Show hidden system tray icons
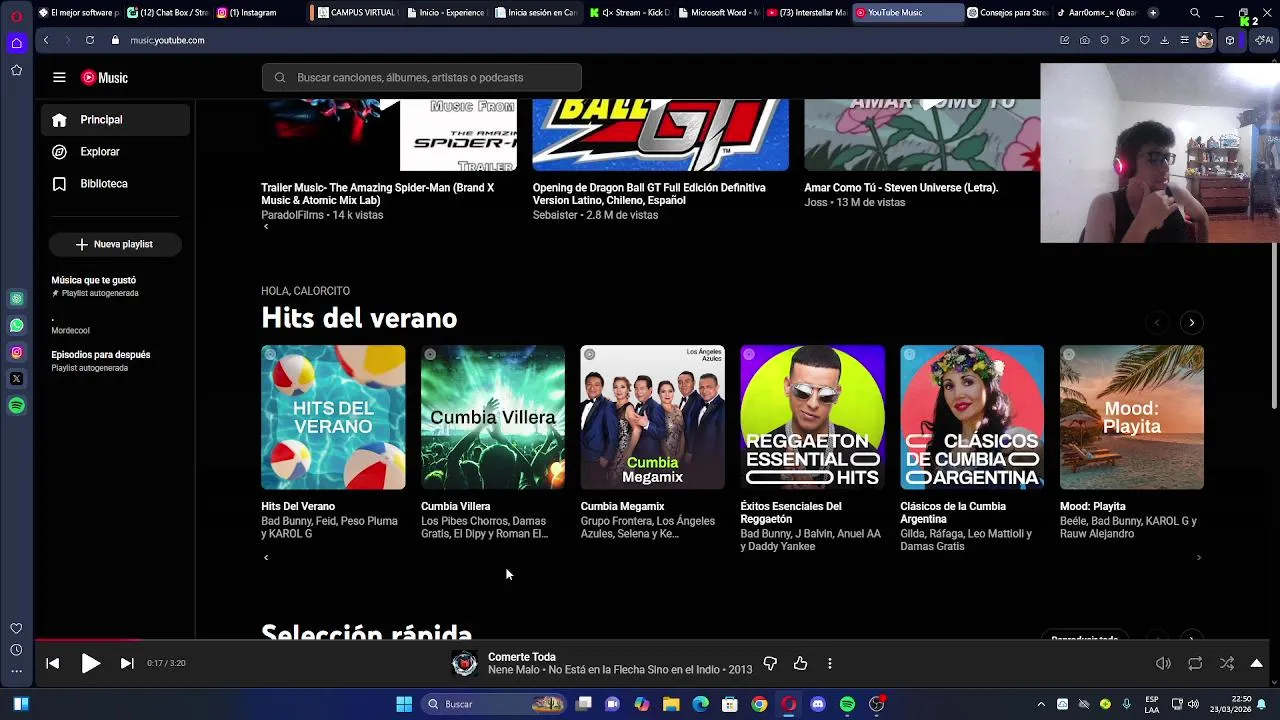The height and width of the screenshot is (720, 1280). [1041, 704]
